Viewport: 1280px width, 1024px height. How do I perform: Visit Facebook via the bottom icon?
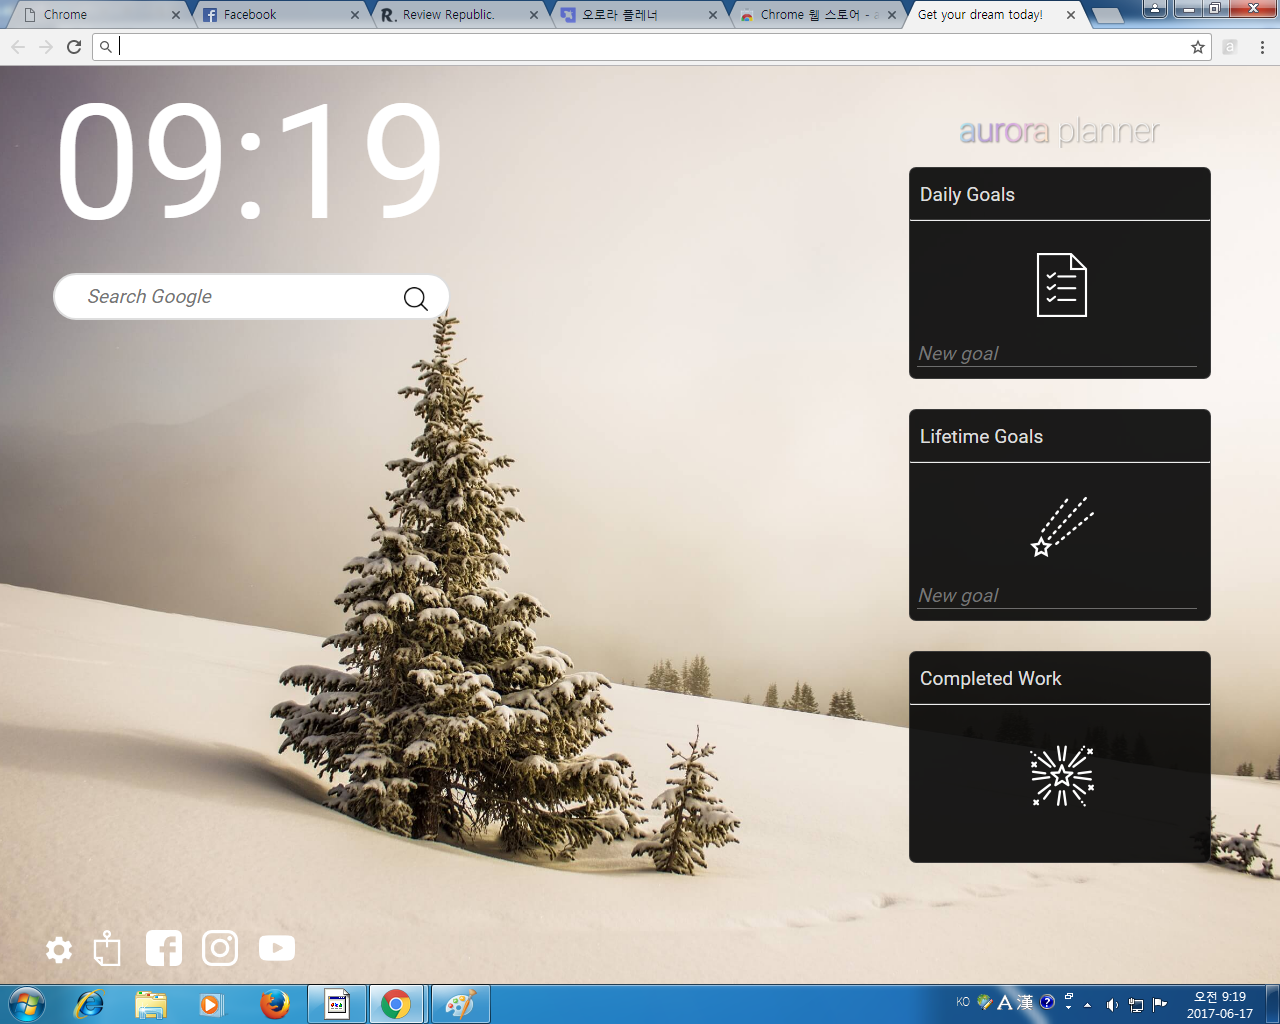164,948
